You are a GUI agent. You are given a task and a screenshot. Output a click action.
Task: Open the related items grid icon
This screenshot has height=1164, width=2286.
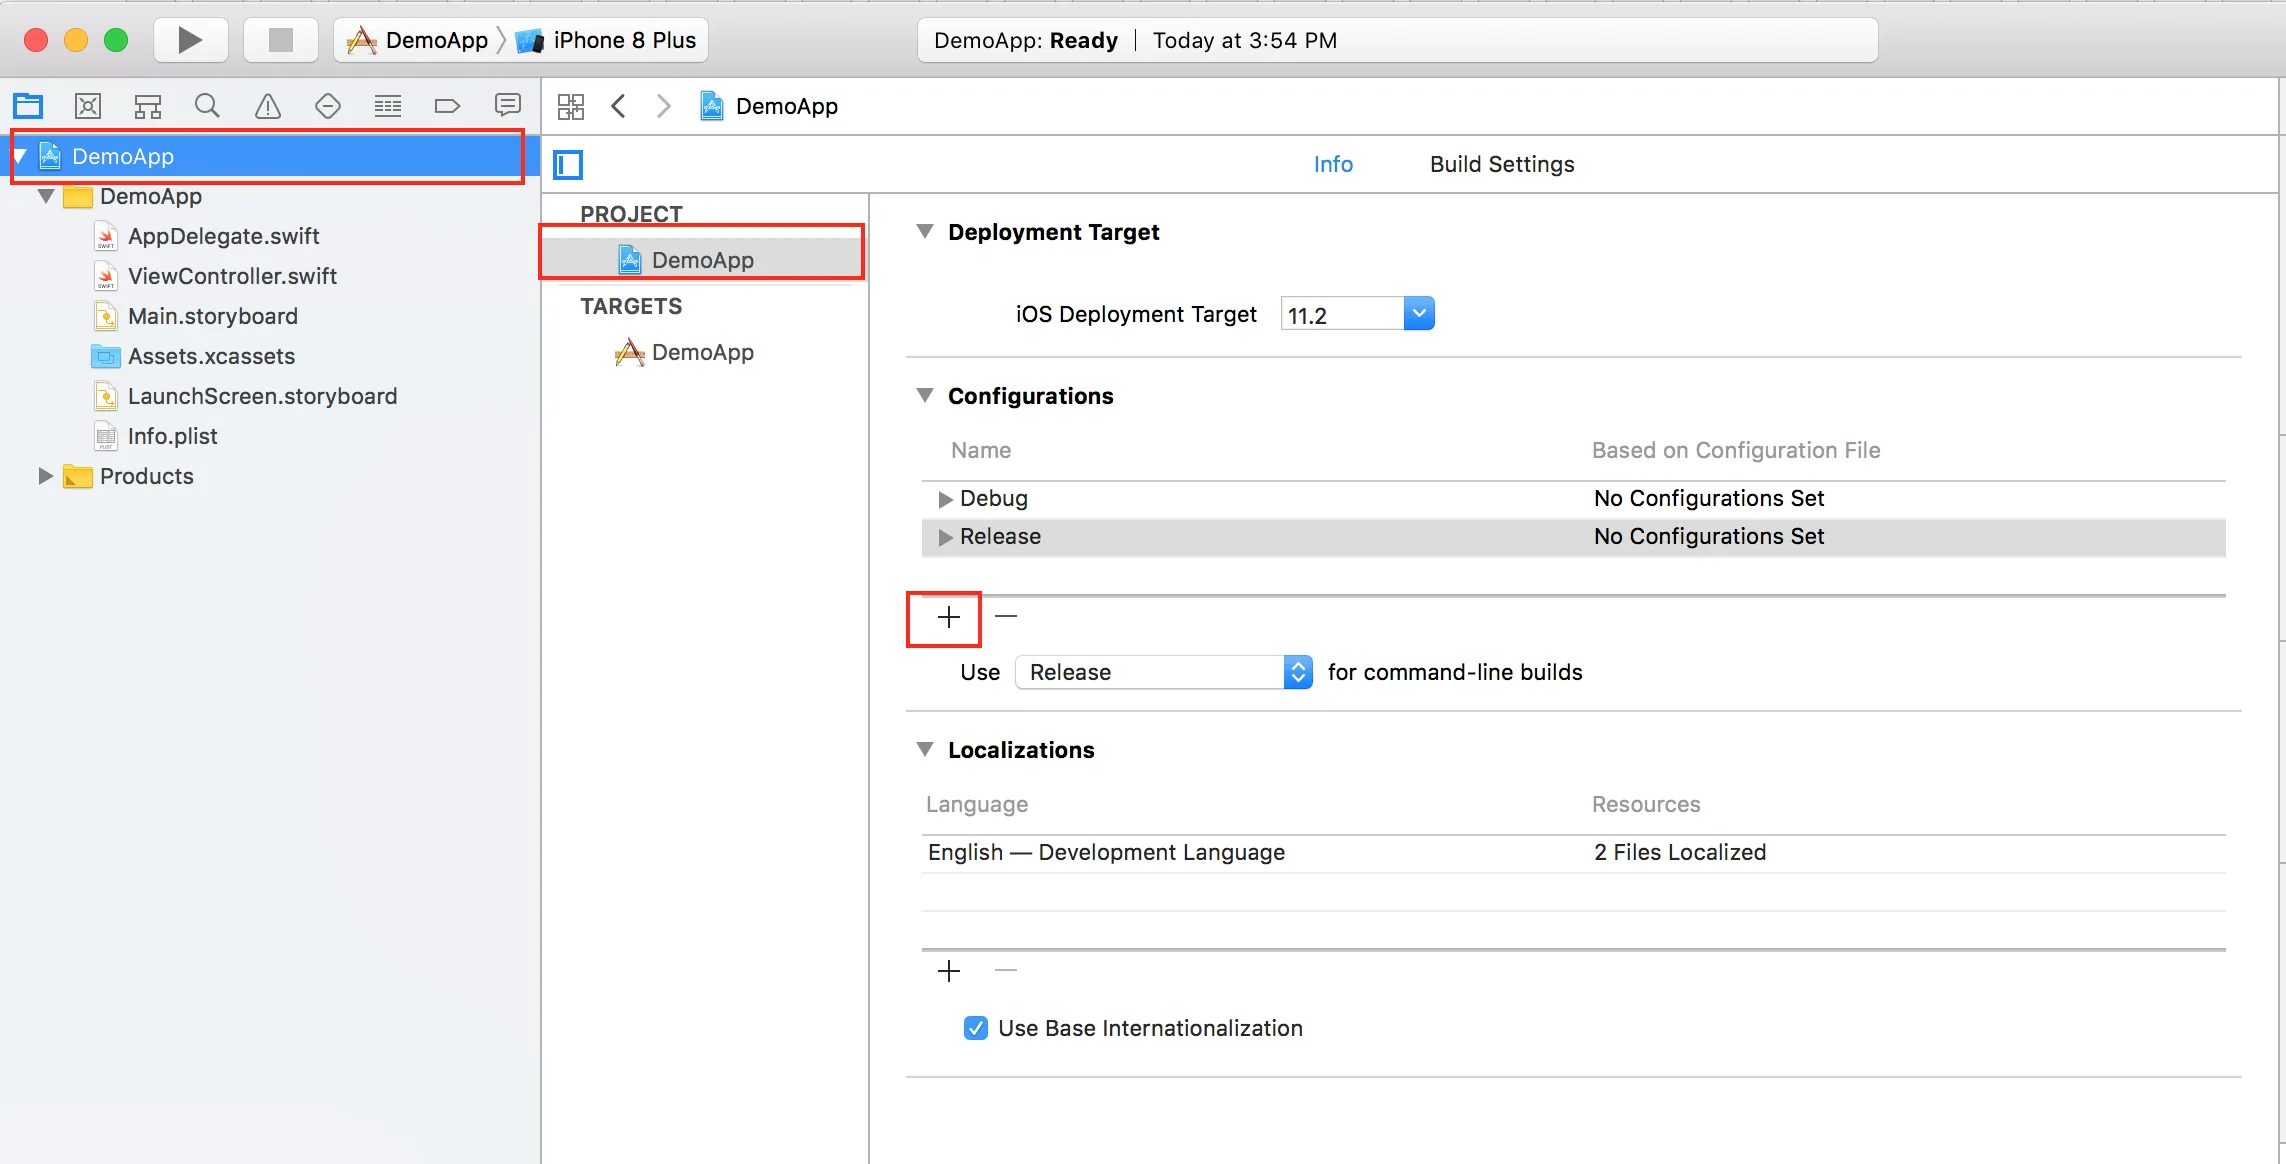coord(571,106)
